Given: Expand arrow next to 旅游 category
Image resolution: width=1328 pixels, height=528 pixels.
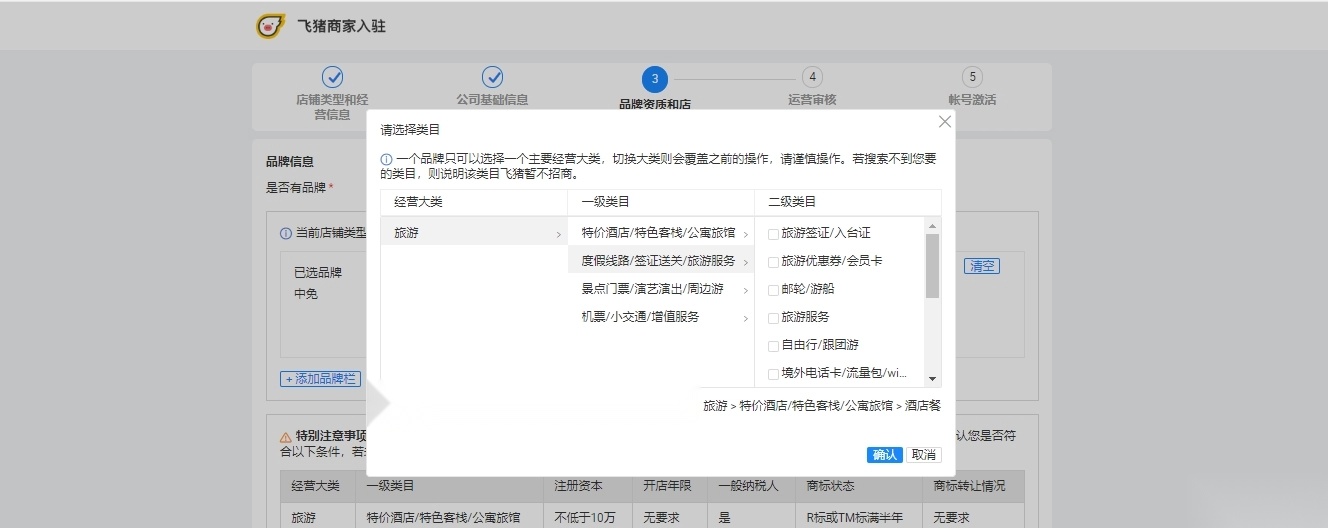Looking at the screenshot, I should [x=558, y=234].
